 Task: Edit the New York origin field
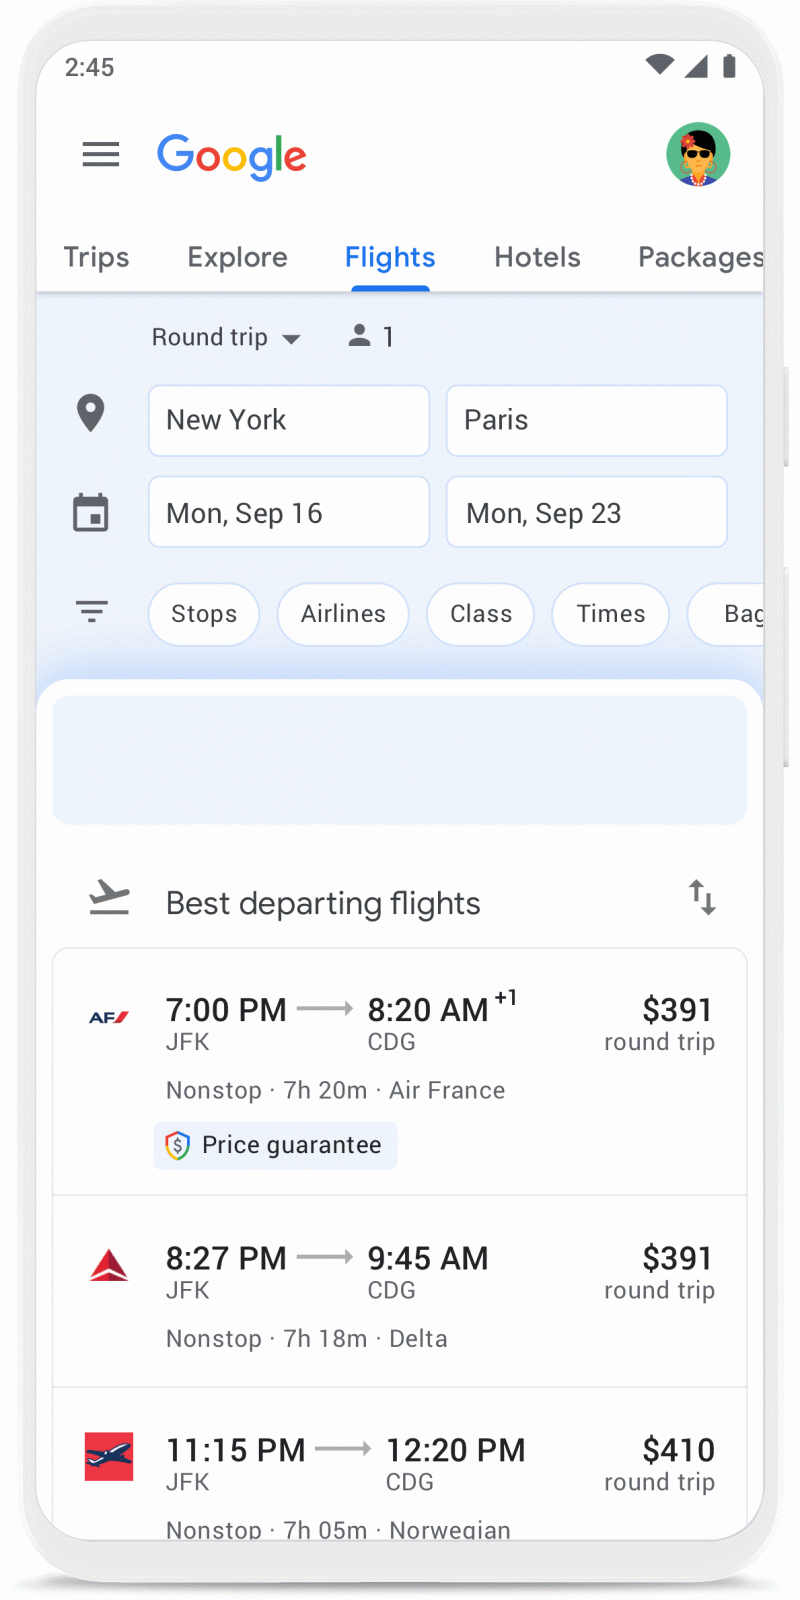(289, 421)
